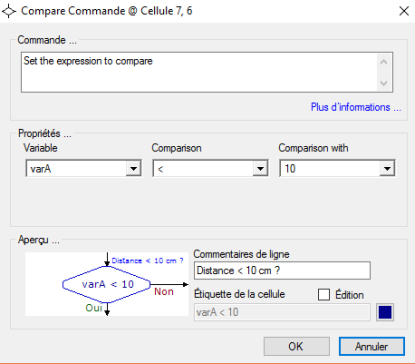Enable the Édition checkbox

click(324, 295)
